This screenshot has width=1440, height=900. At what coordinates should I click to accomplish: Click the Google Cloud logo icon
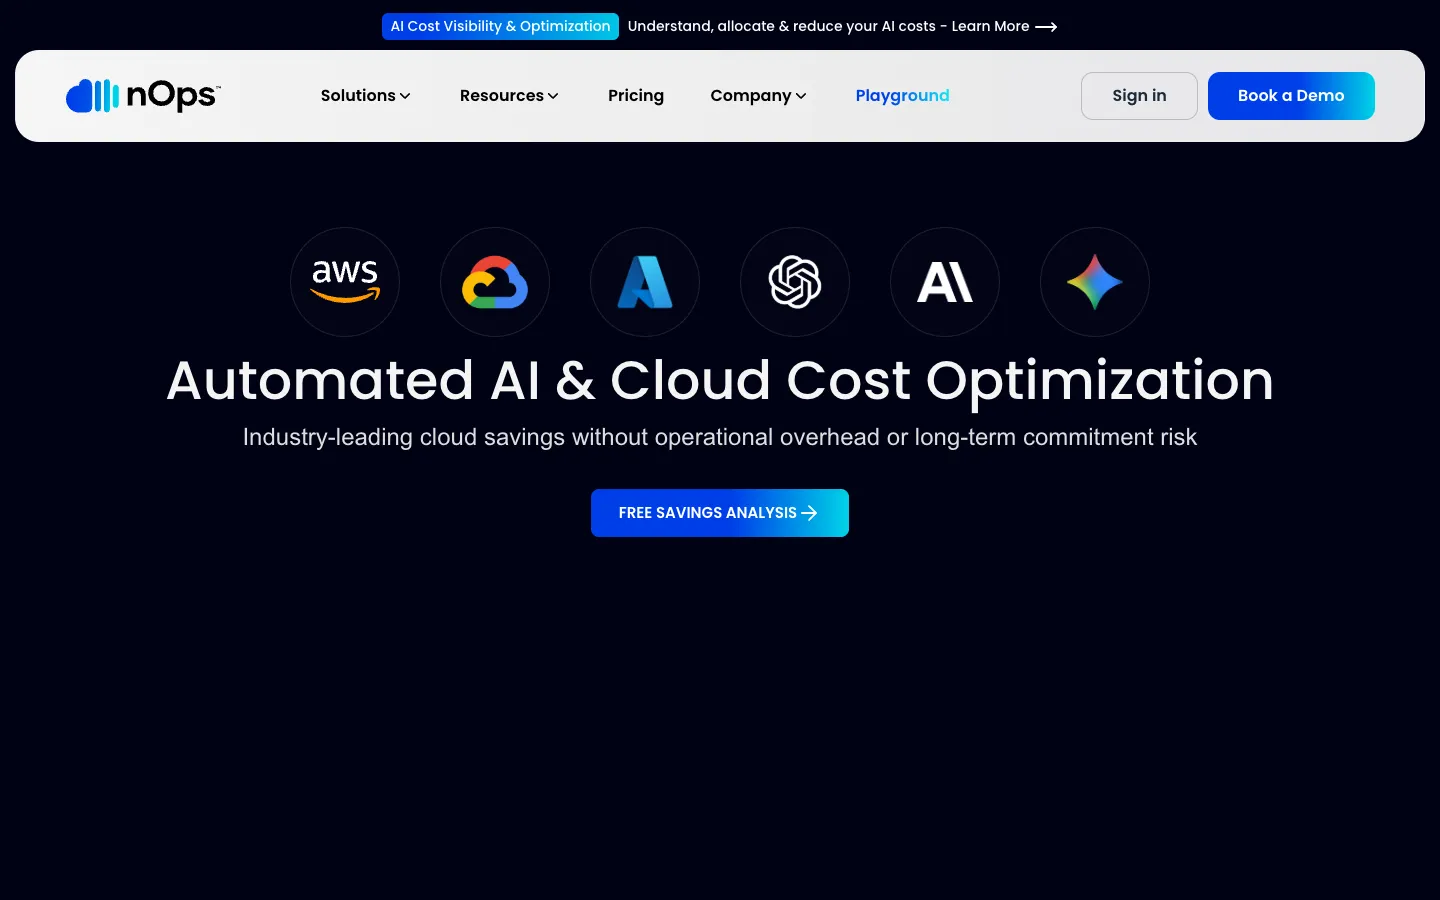click(x=495, y=282)
